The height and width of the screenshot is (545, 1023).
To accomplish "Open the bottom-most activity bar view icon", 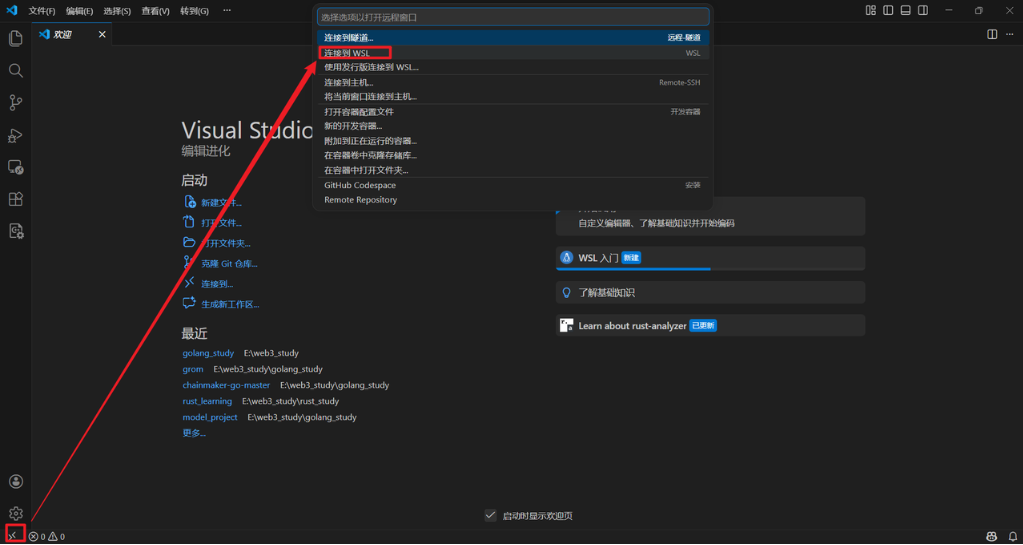I will point(16,230).
